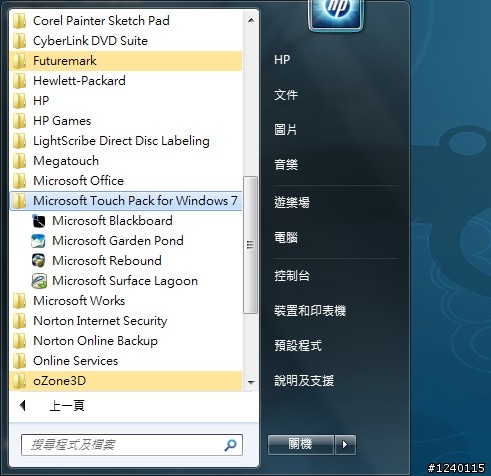Open Norton Online Backup folder
Image resolution: width=491 pixels, height=476 pixels.
coord(126,341)
